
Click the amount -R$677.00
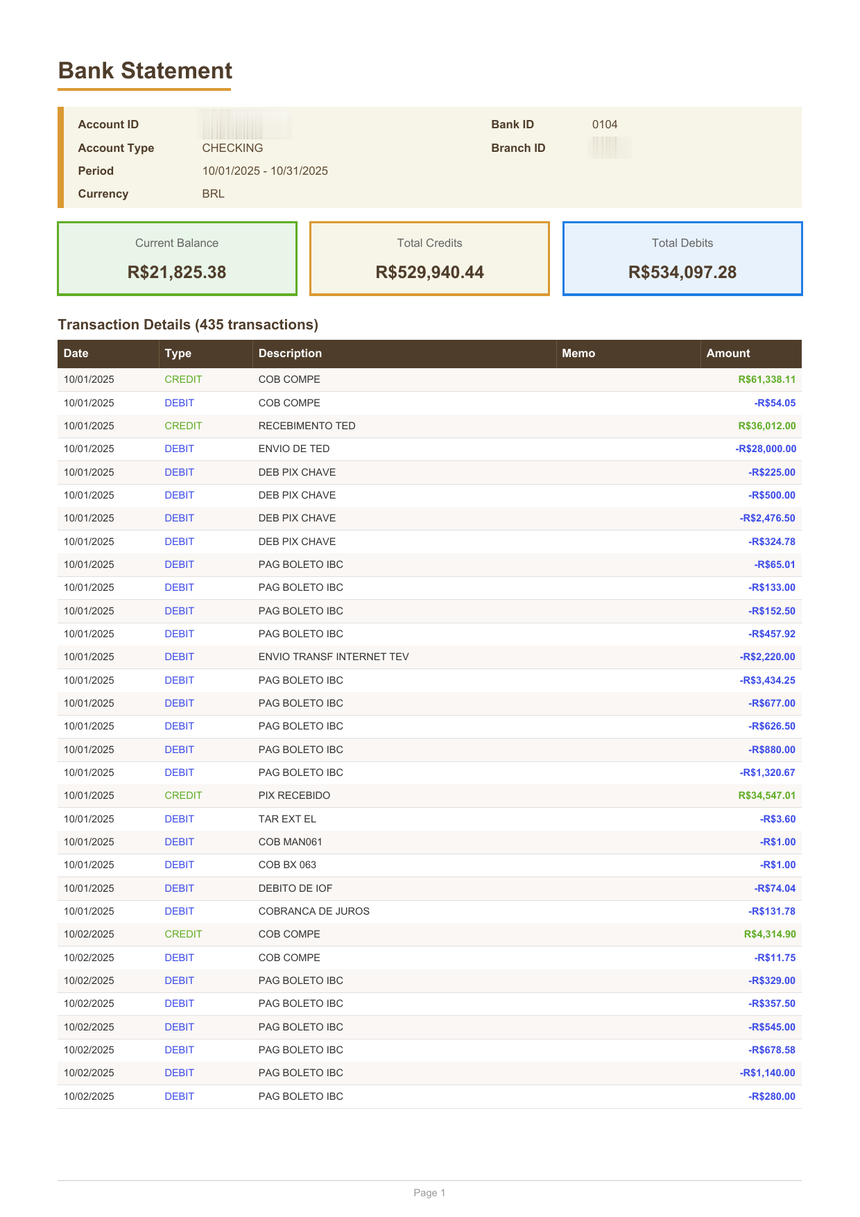click(x=772, y=703)
